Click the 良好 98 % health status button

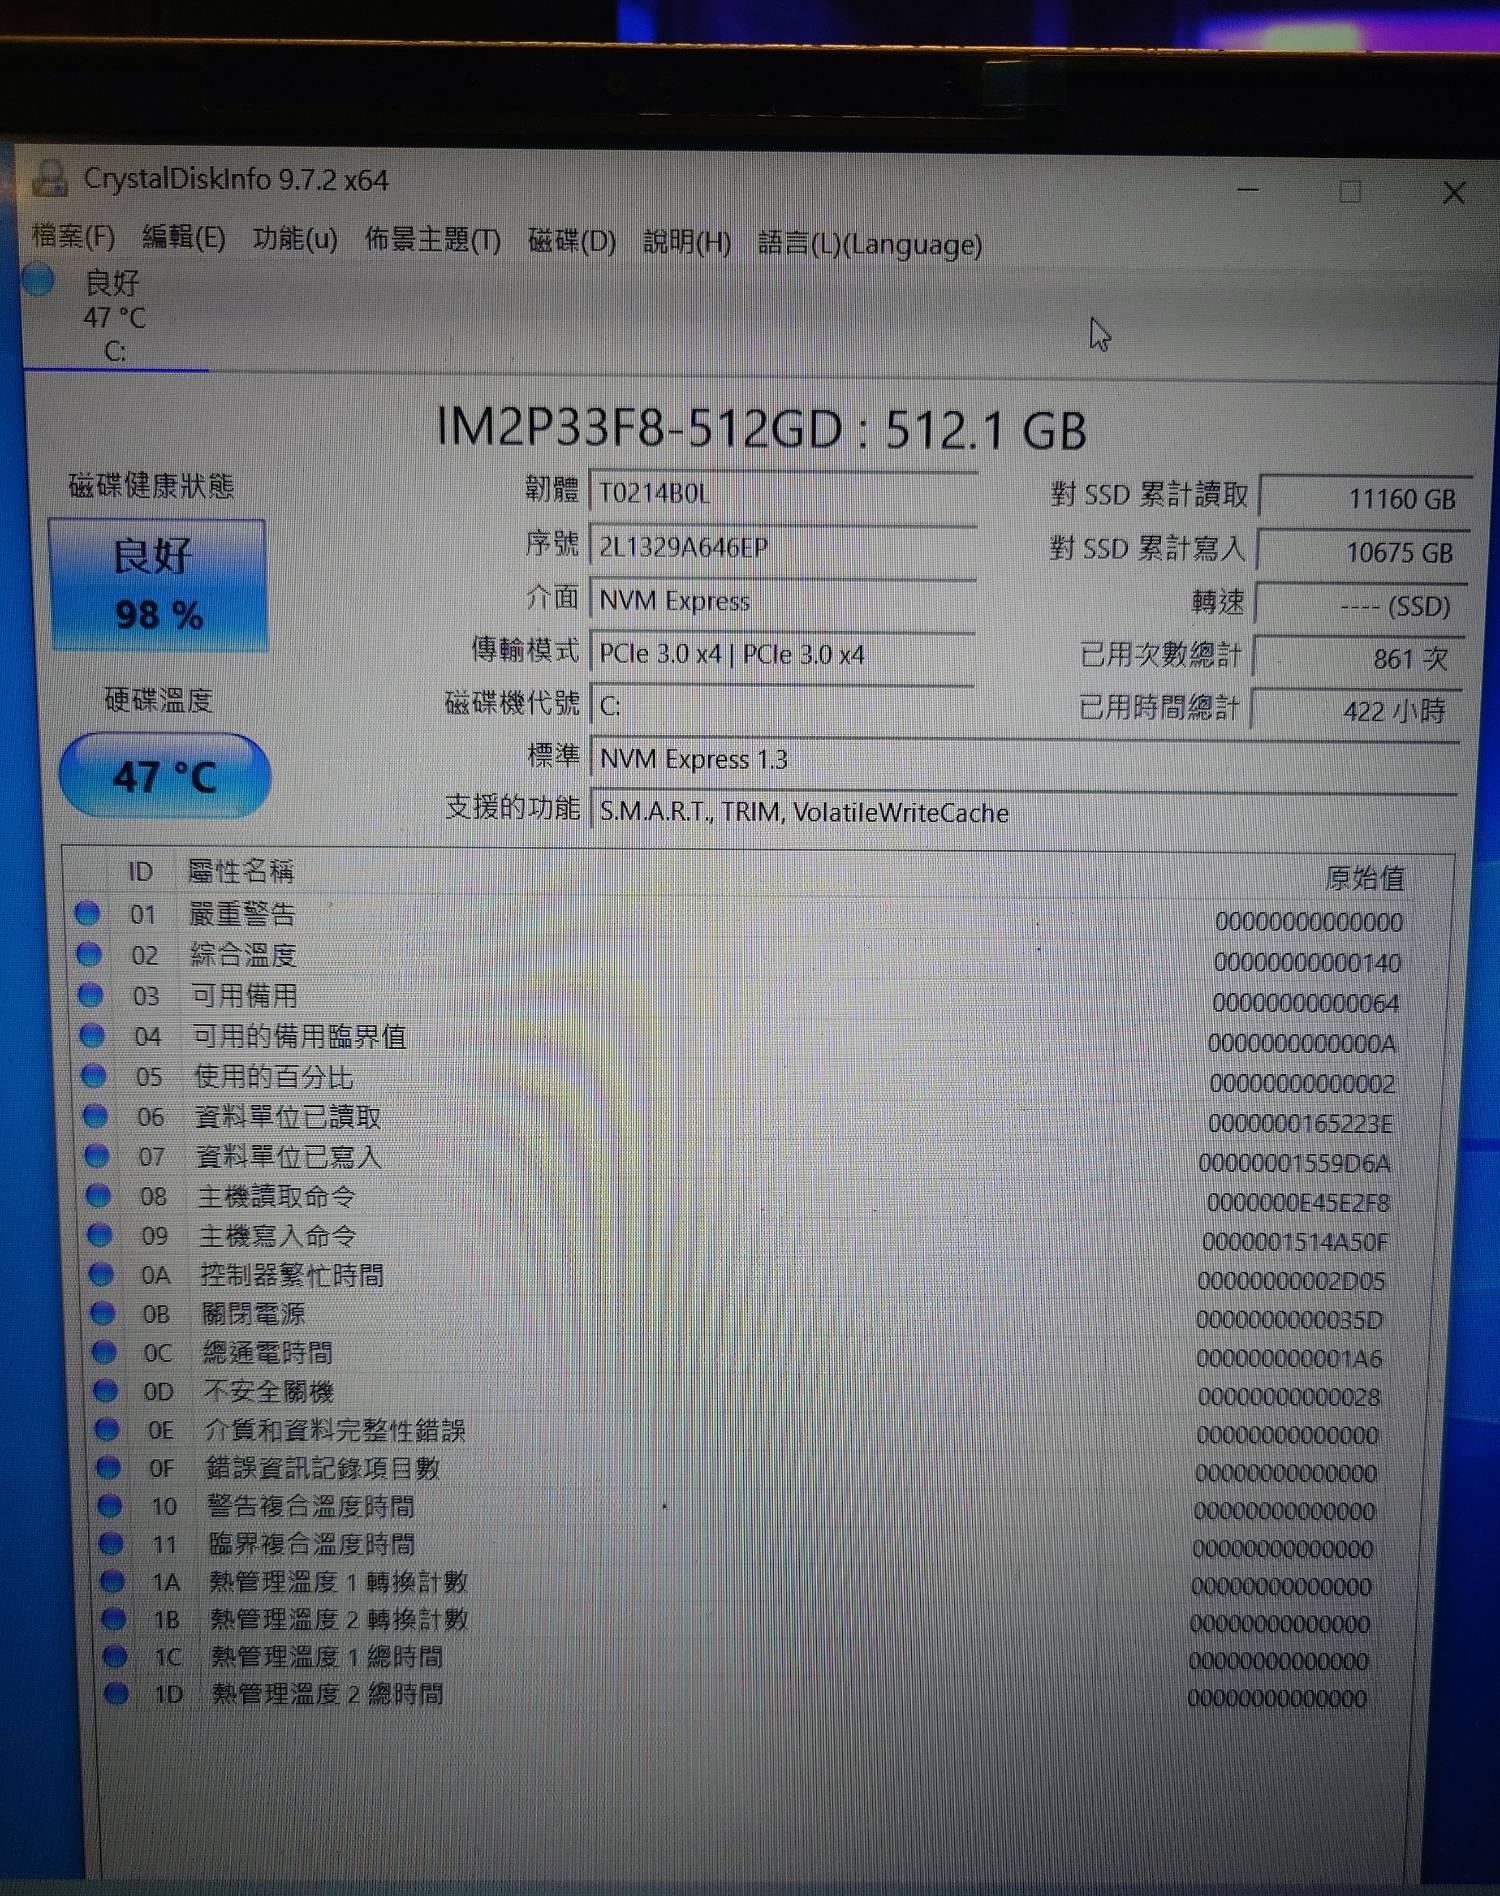pyautogui.click(x=158, y=585)
